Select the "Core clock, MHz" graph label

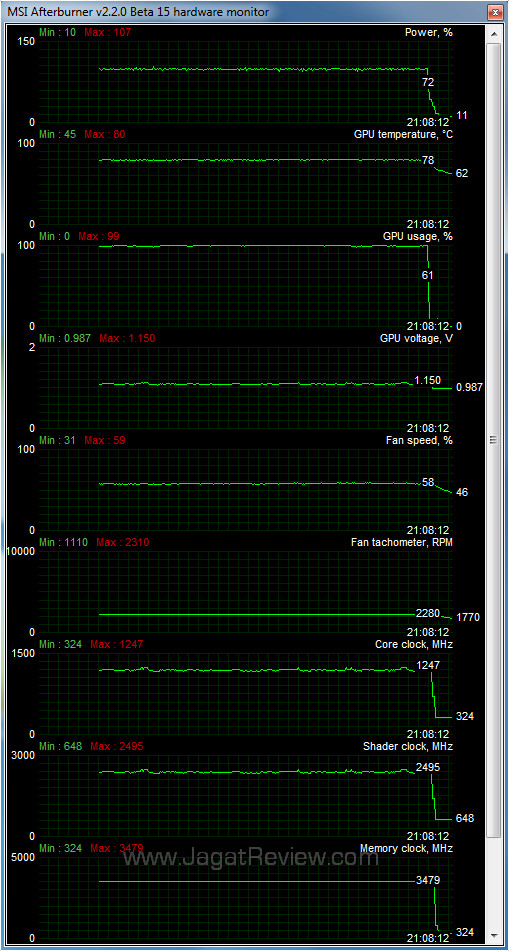coord(414,644)
